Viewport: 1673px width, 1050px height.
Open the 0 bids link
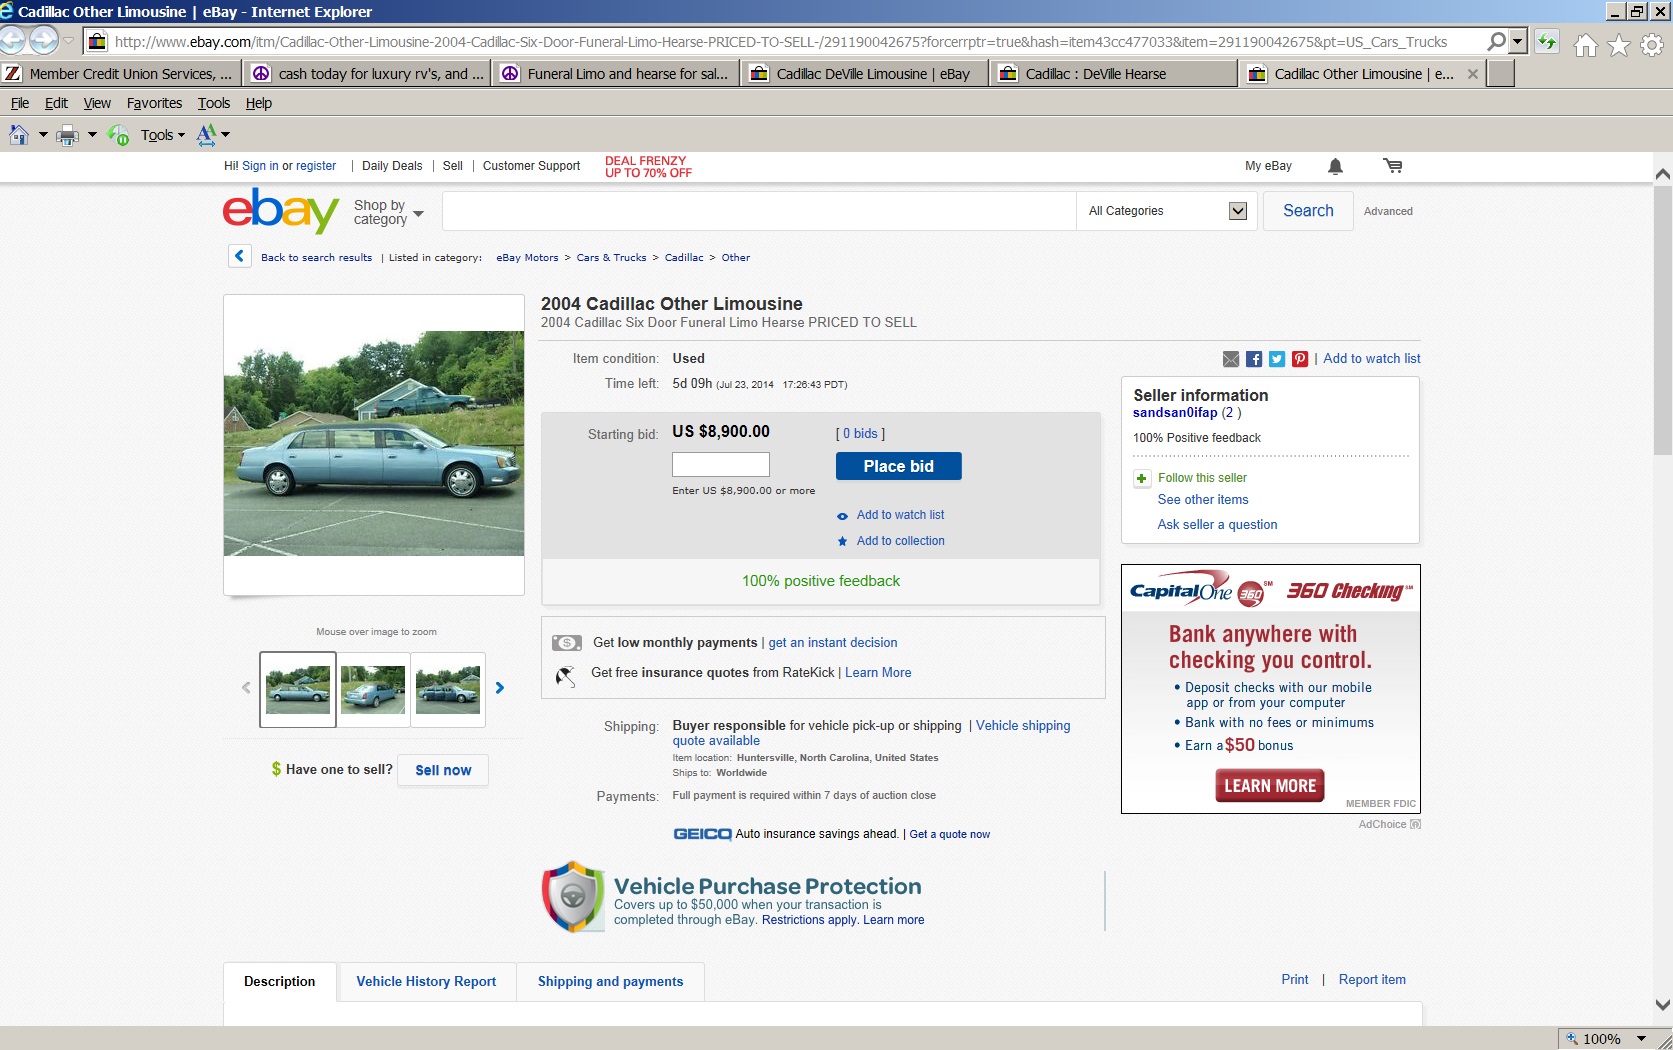coord(860,434)
